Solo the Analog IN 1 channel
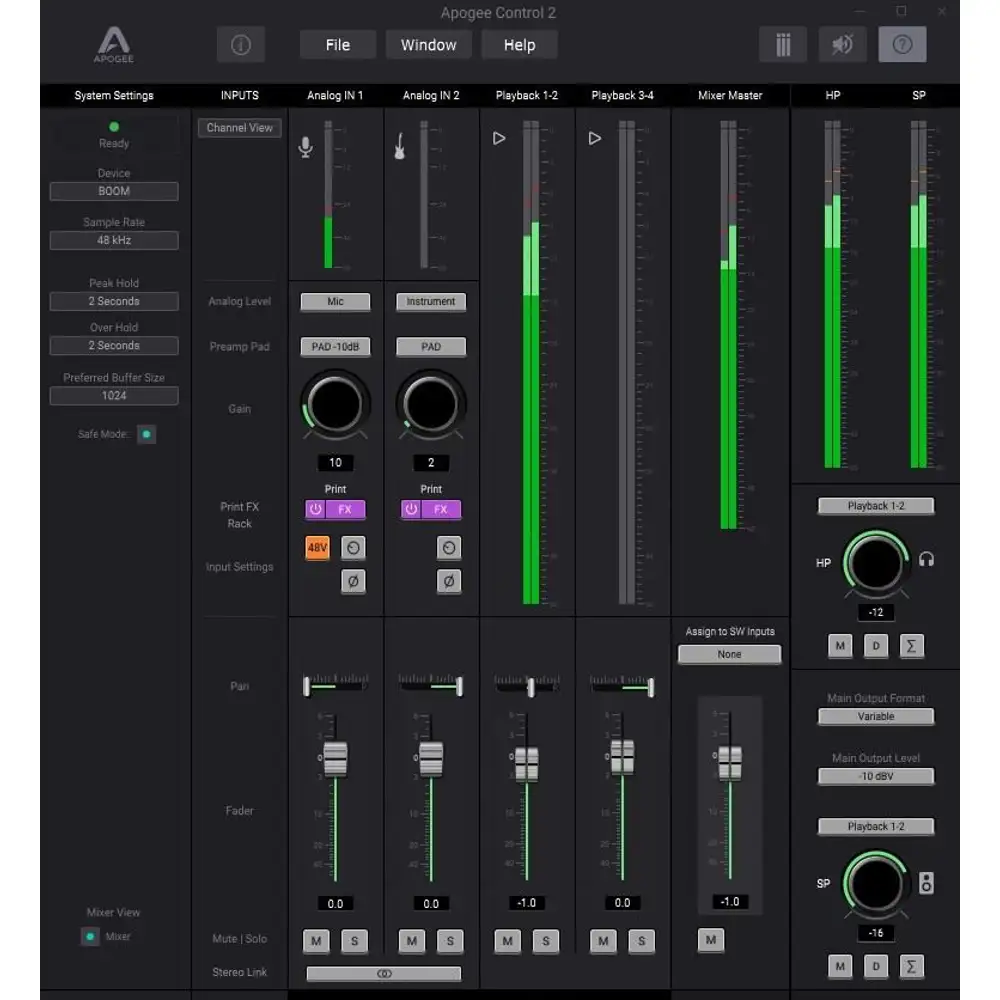1000x1000 pixels. (355, 941)
